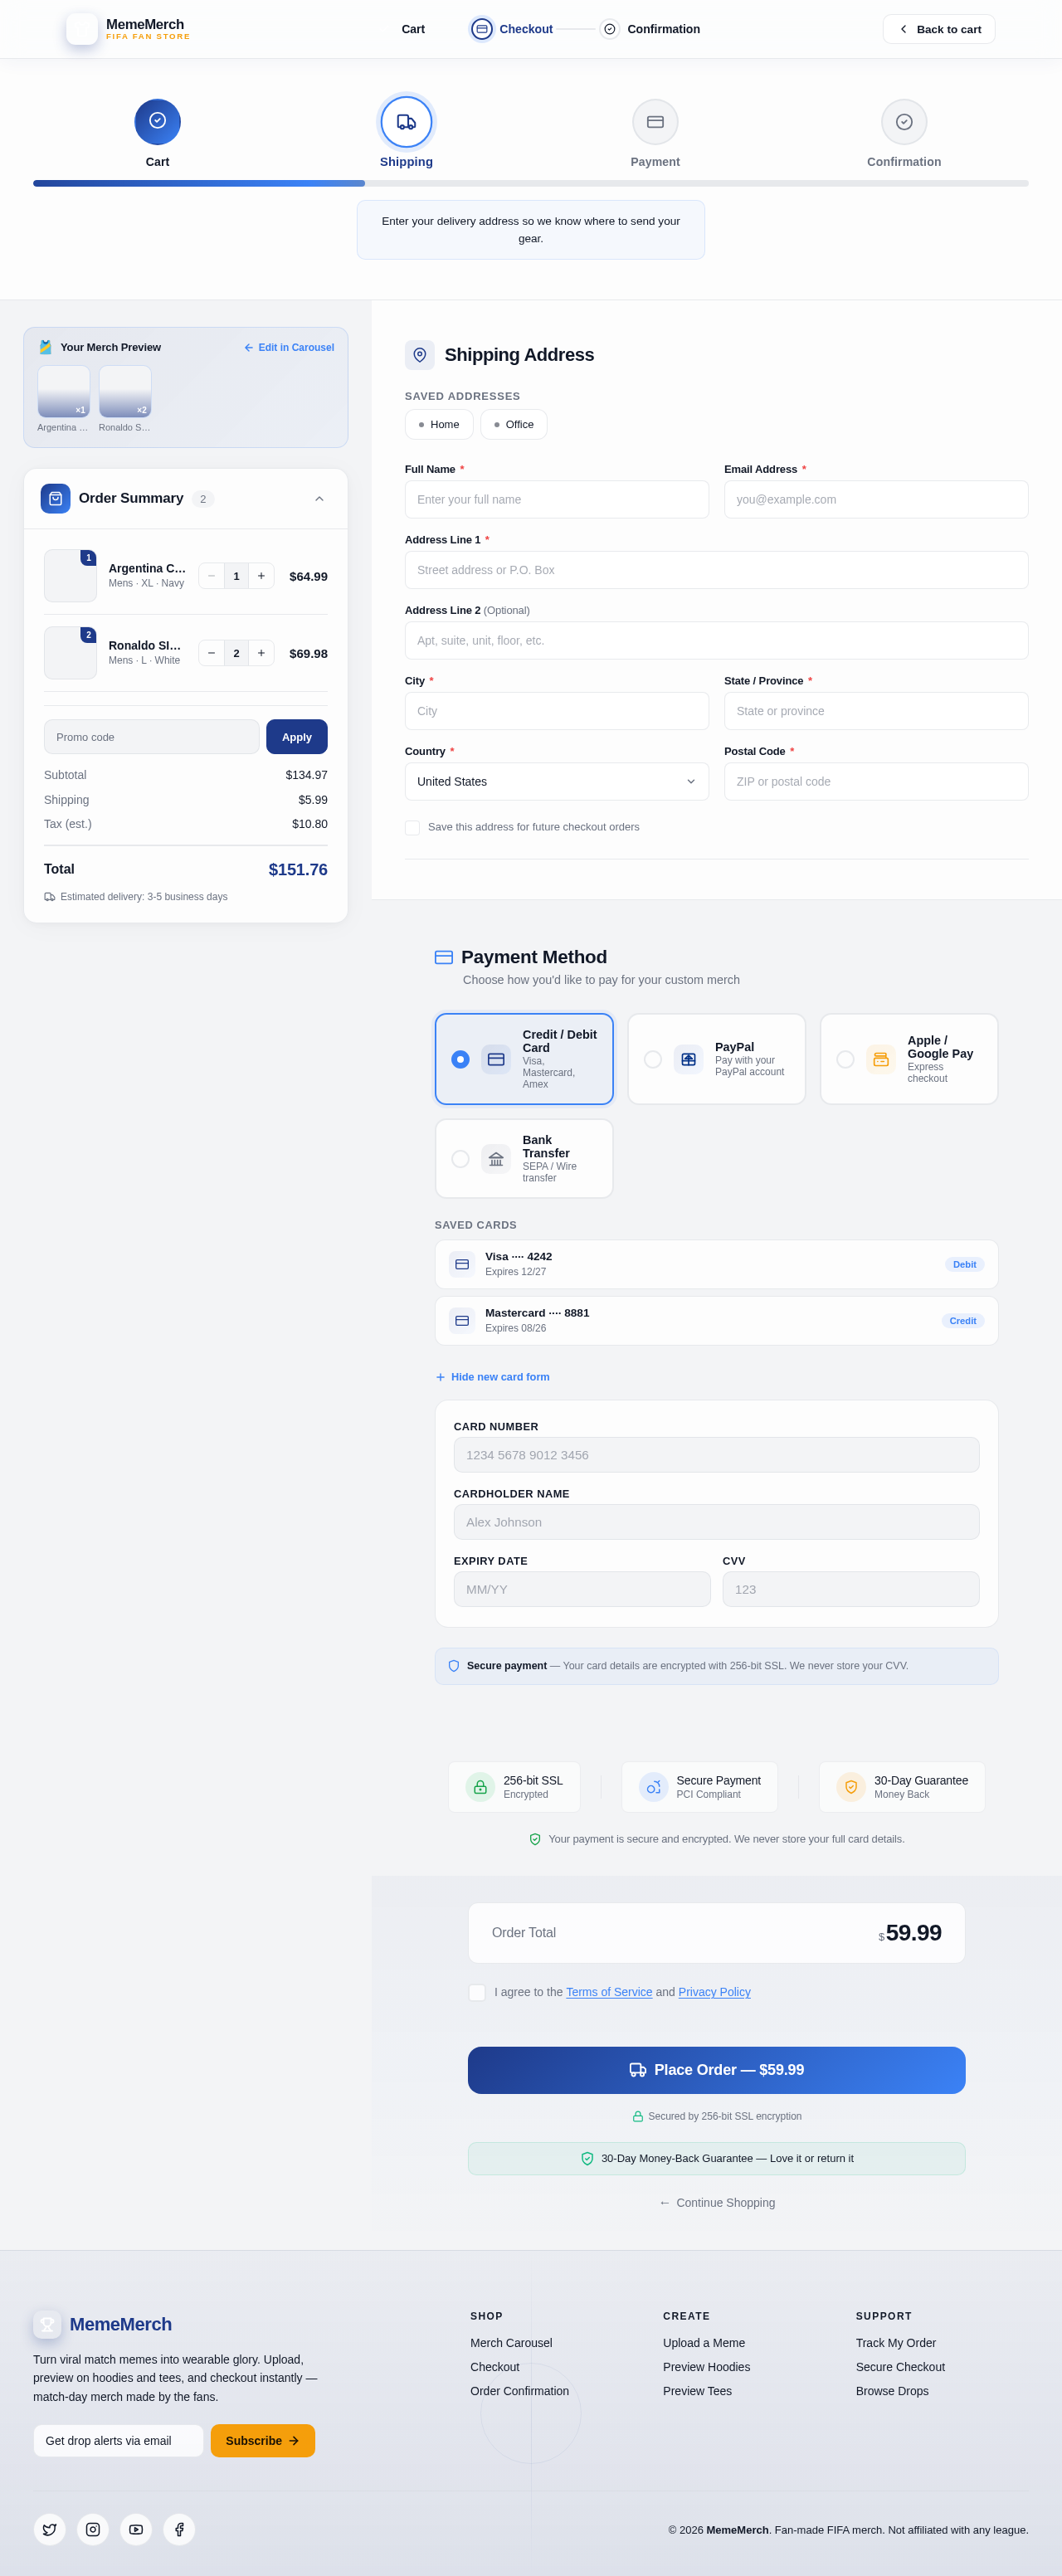Click the Payment card step icon
This screenshot has width=1062, height=2576.
655,122
